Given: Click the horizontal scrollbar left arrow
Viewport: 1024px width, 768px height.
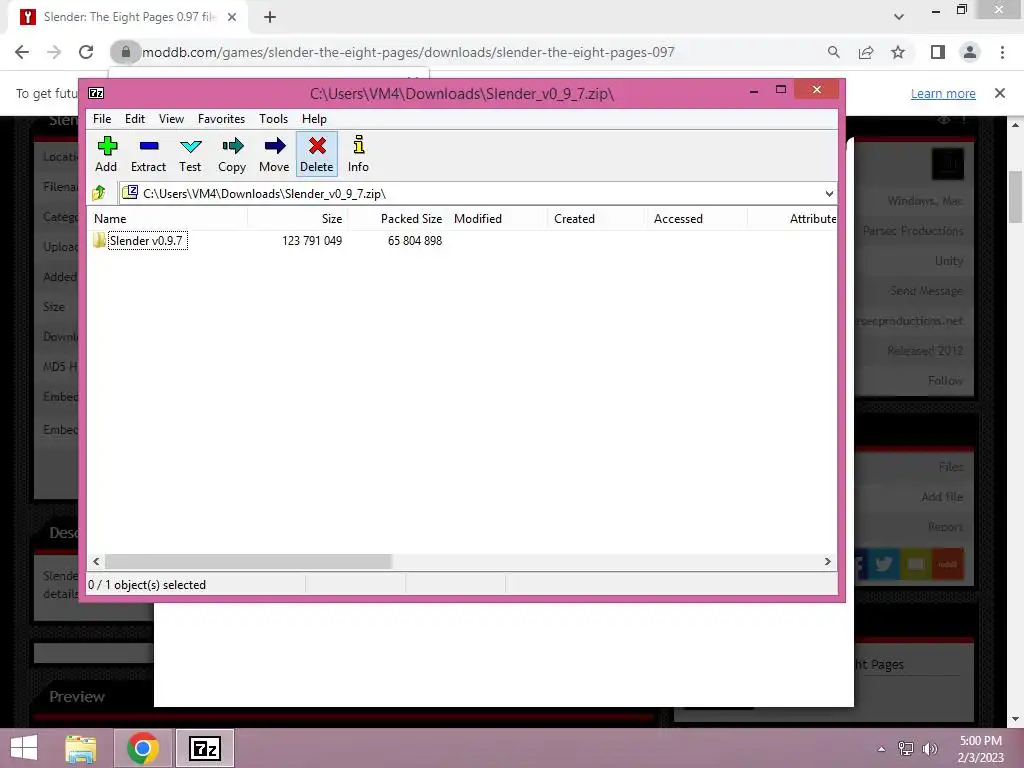Looking at the screenshot, I should [x=96, y=561].
